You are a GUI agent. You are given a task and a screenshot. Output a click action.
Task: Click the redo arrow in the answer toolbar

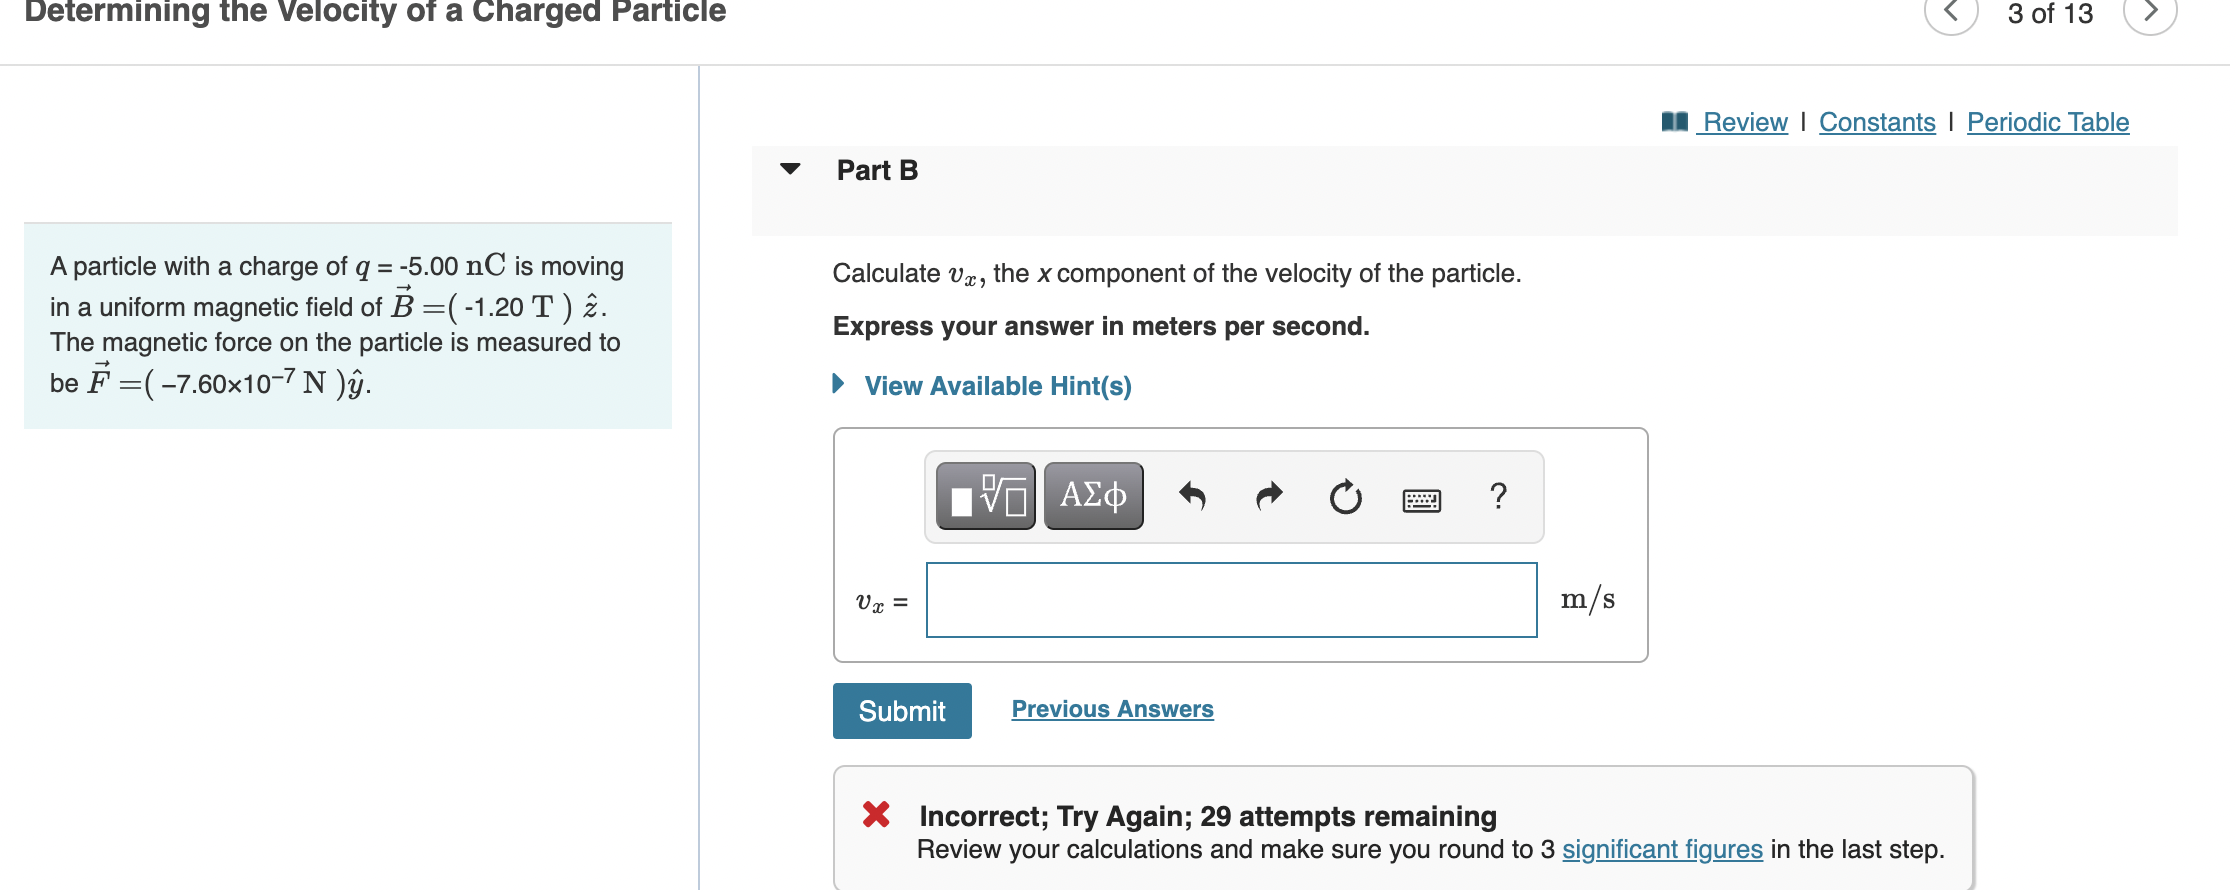tap(1268, 495)
